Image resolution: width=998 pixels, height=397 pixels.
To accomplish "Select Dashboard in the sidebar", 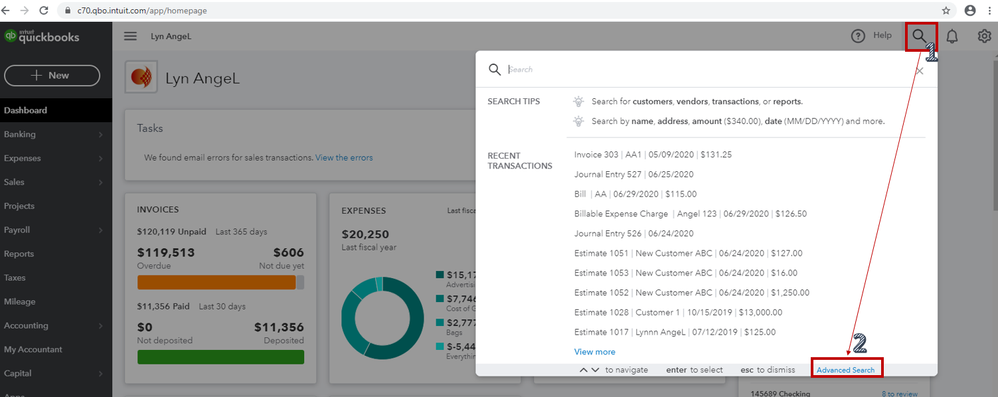I will point(56,110).
